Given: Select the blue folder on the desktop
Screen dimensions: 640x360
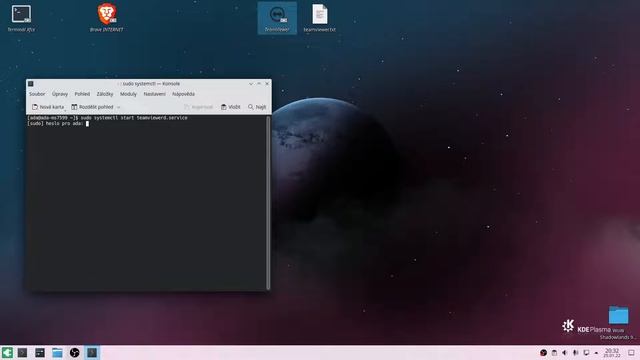Looking at the screenshot, I should click(618, 315).
